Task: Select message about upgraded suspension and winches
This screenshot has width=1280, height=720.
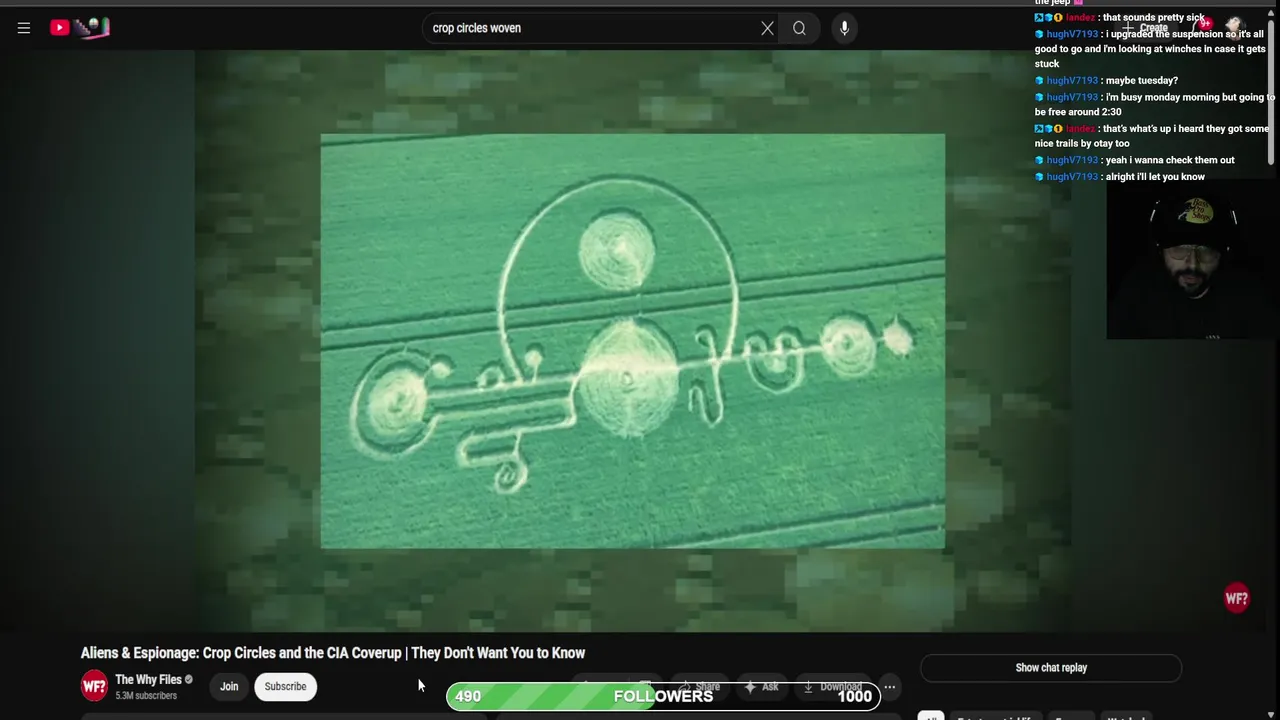Action: click(x=1150, y=49)
